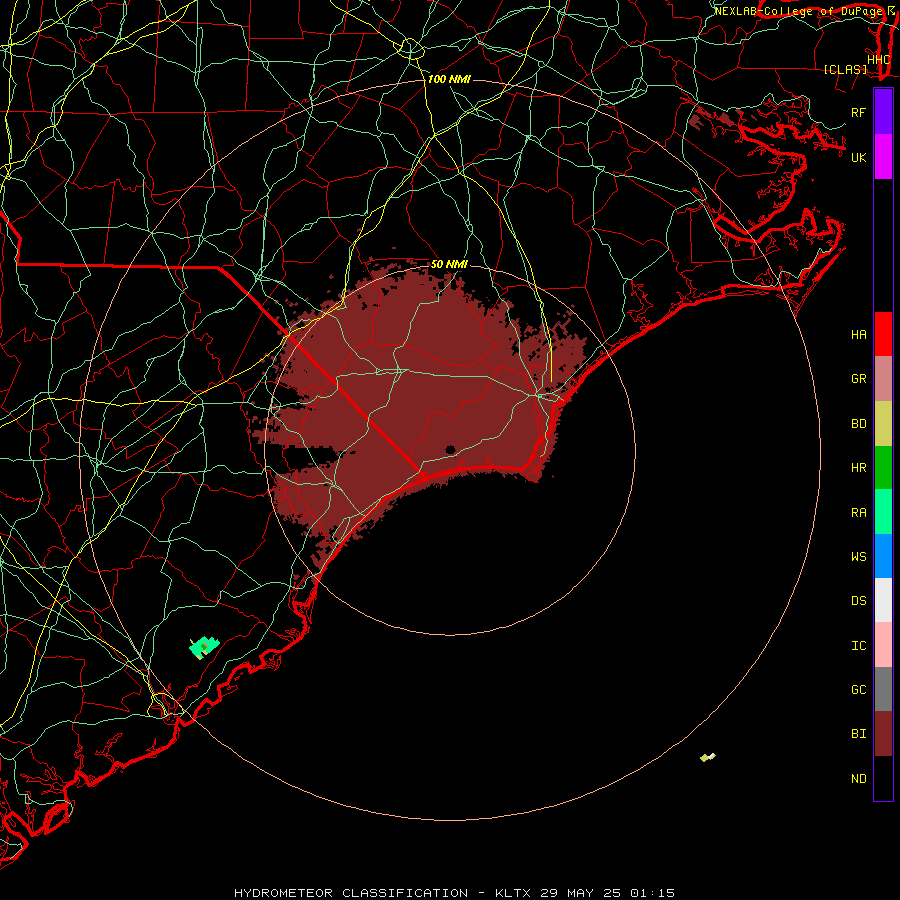The image size is (900, 900).
Task: Click the RF purple legend swatch
Action: point(883,112)
